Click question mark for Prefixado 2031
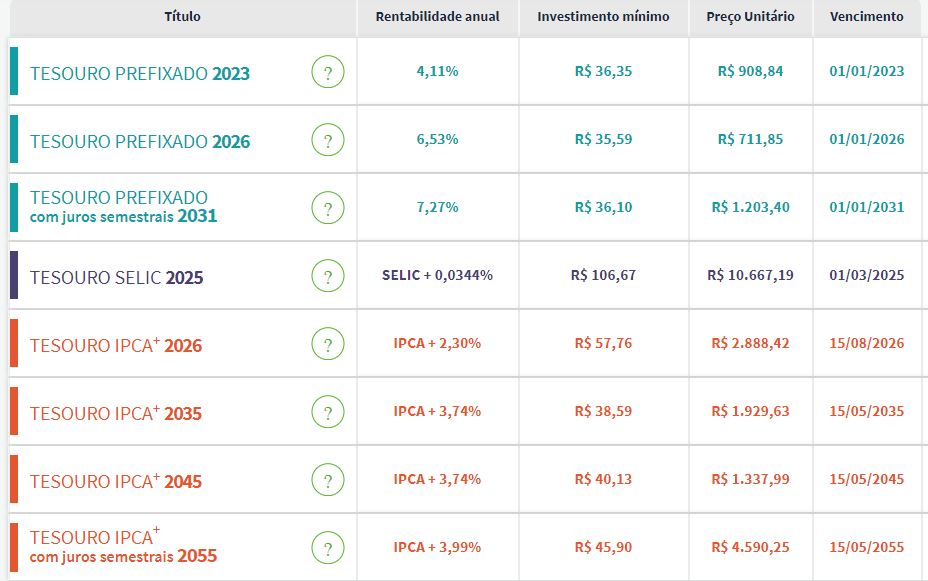This screenshot has width=928, height=581. click(x=327, y=208)
